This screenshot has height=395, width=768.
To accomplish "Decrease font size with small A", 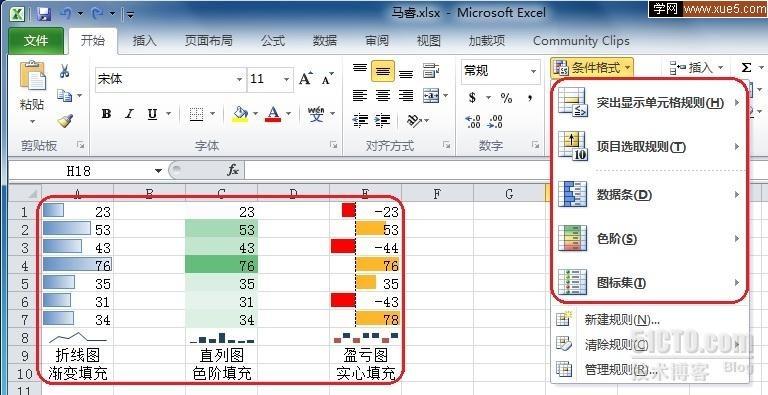I will tap(327, 78).
